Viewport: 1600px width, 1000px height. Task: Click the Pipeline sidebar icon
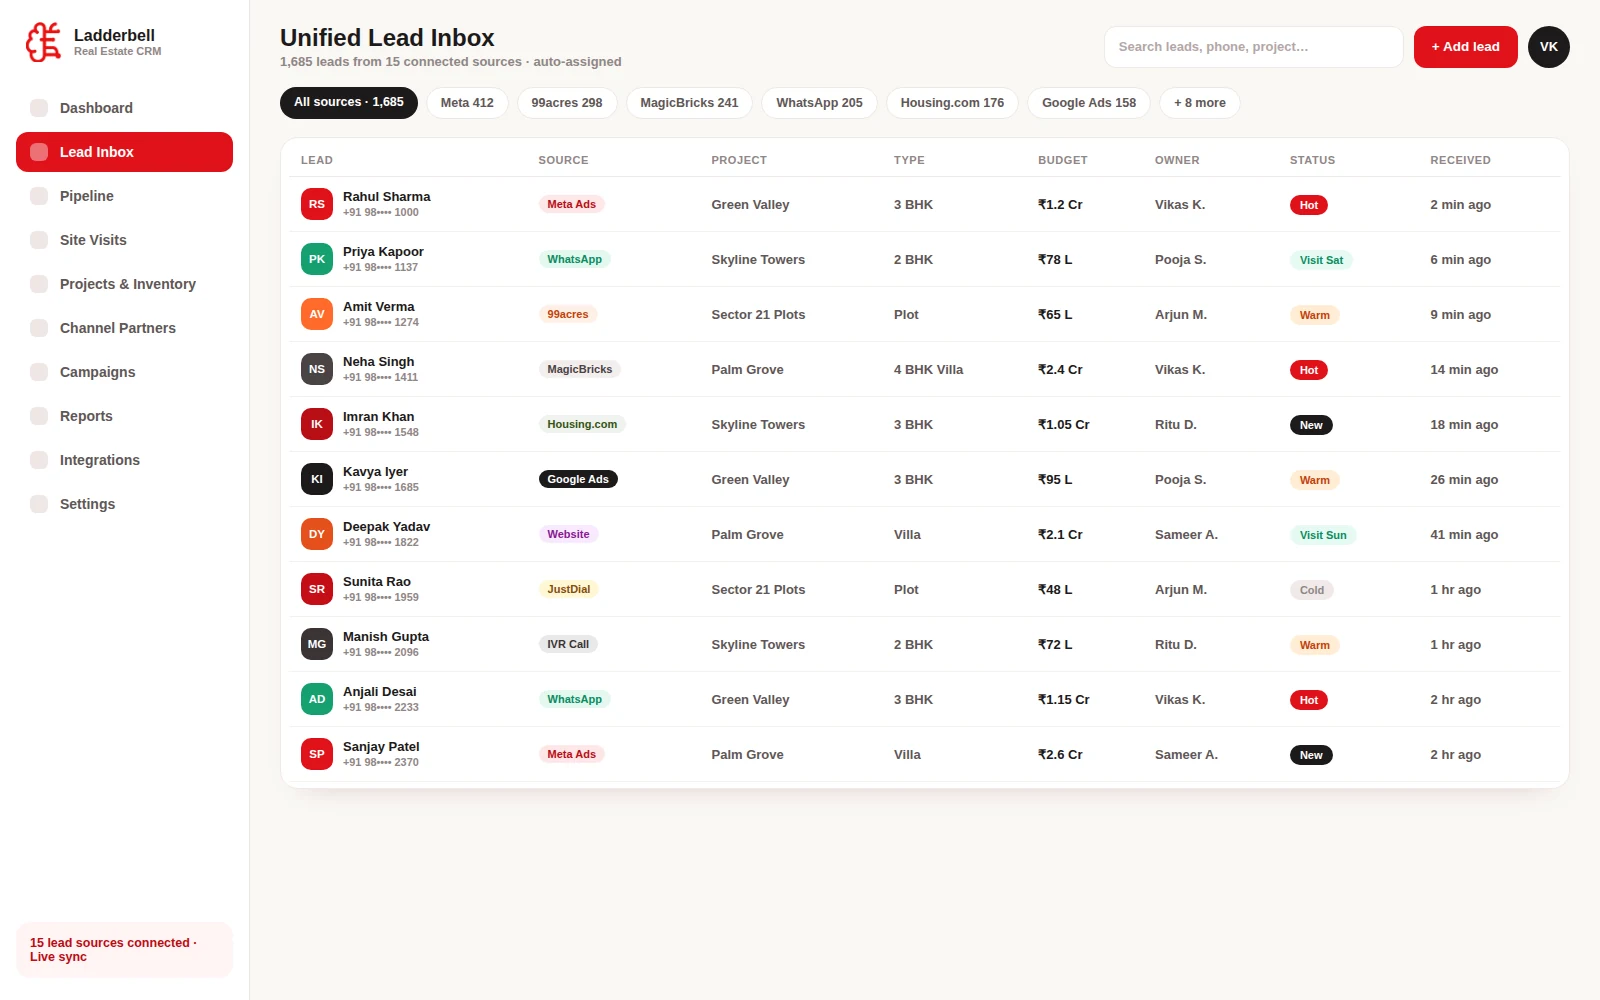point(39,196)
